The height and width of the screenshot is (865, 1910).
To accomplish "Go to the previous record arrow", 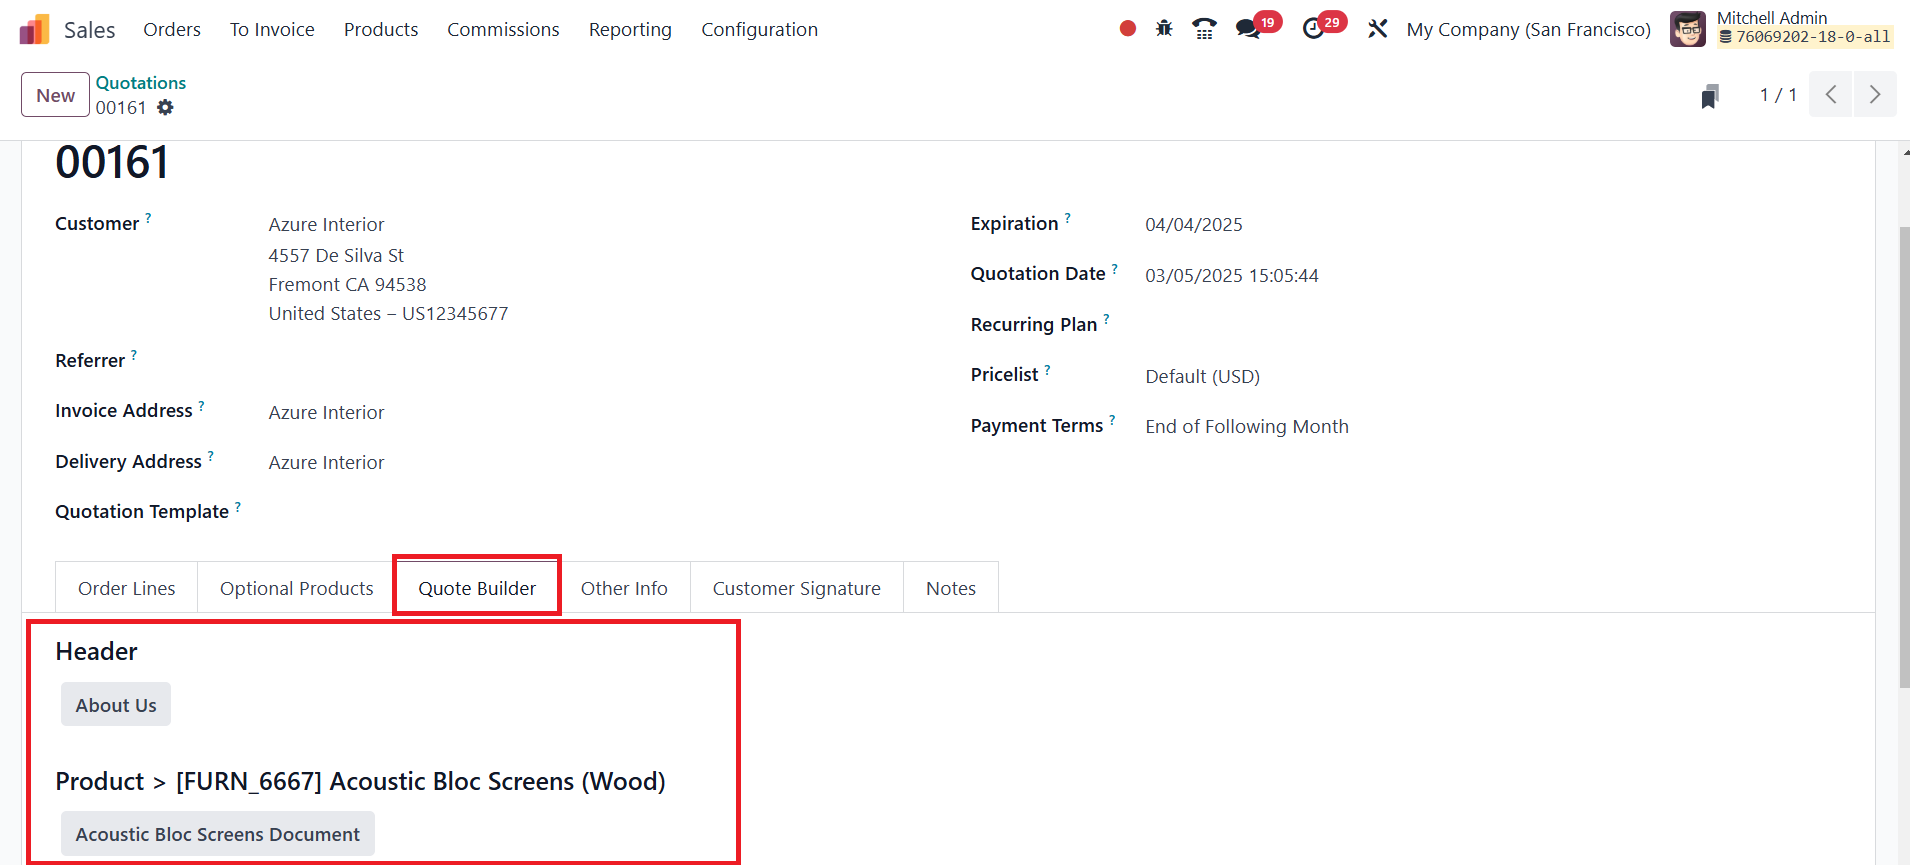I will click(x=1831, y=95).
